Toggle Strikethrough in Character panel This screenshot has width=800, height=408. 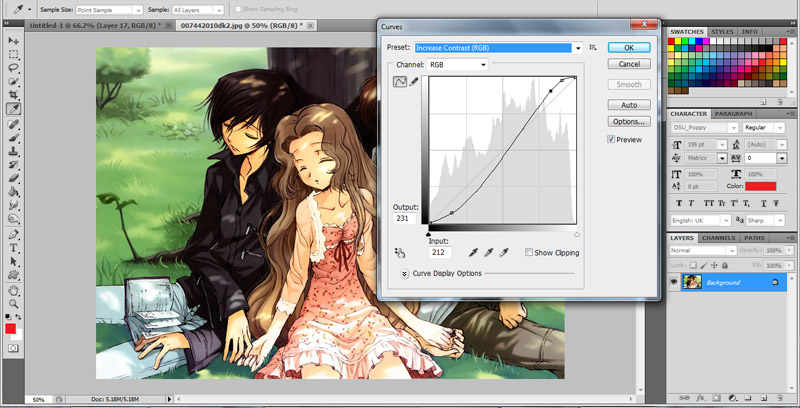coord(776,203)
